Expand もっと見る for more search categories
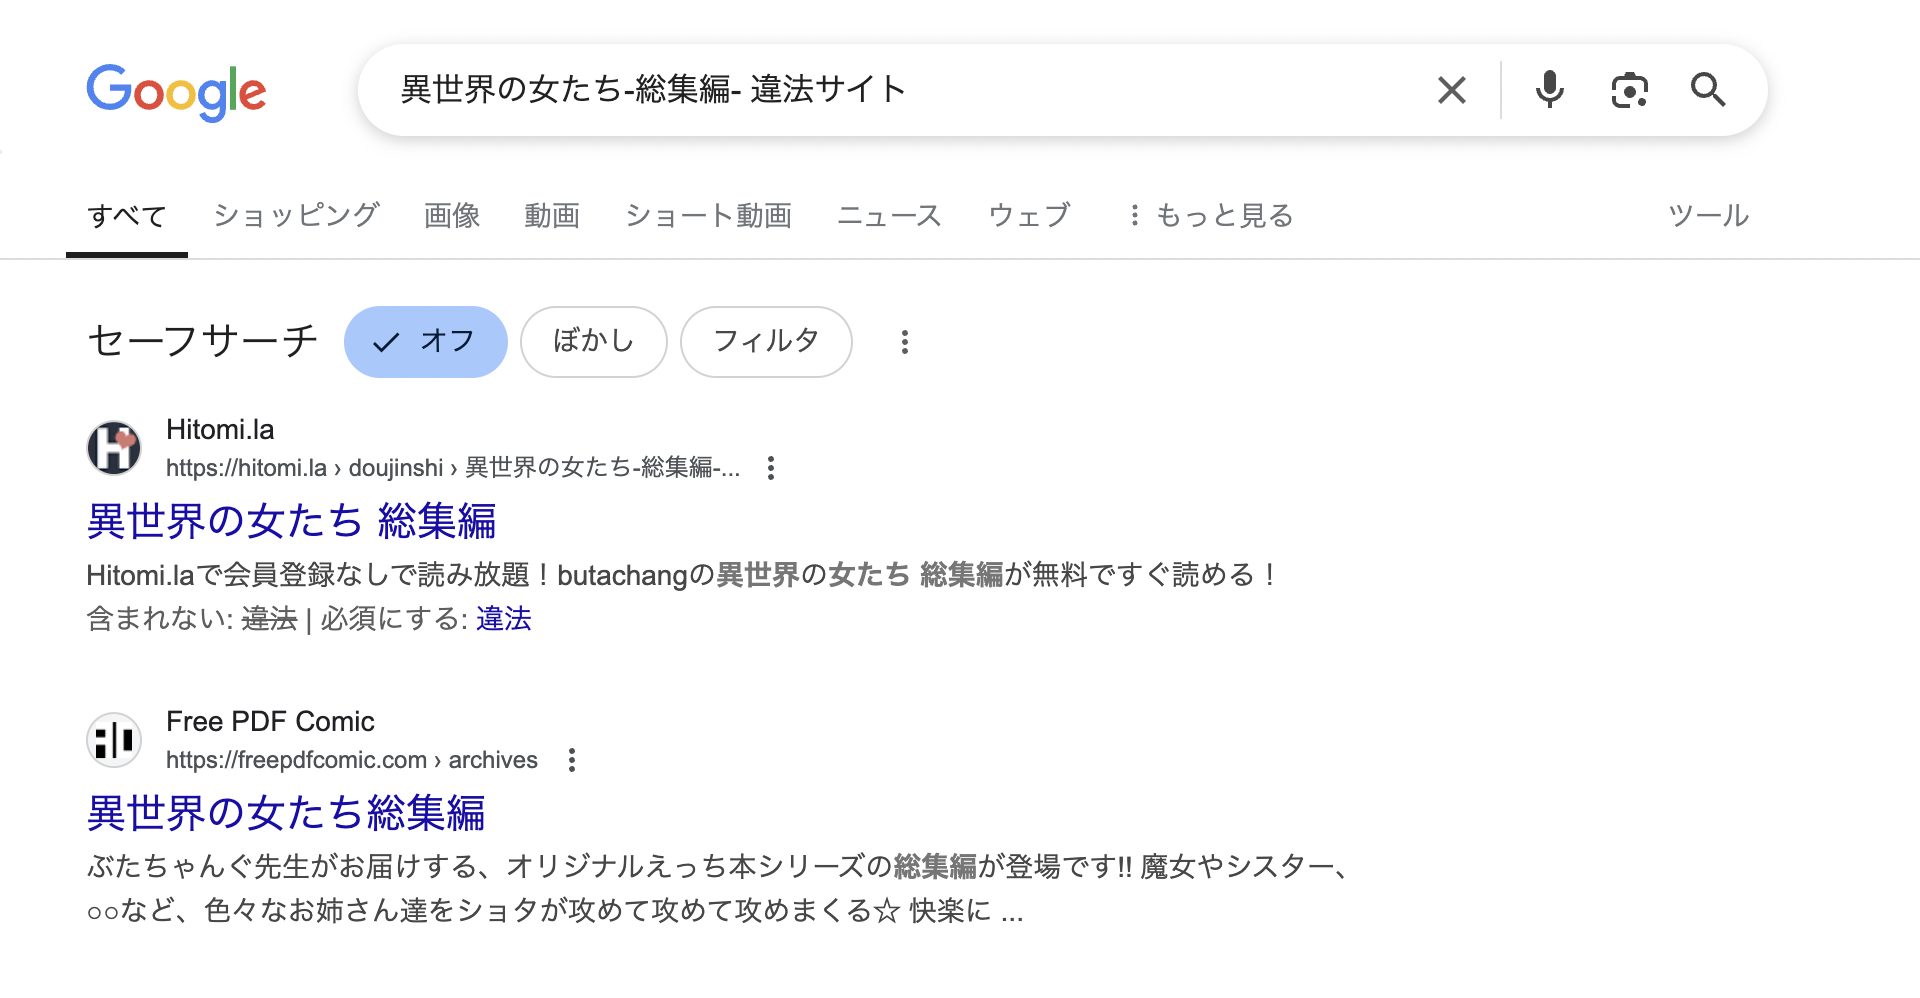This screenshot has height=998, width=1920. (1224, 214)
